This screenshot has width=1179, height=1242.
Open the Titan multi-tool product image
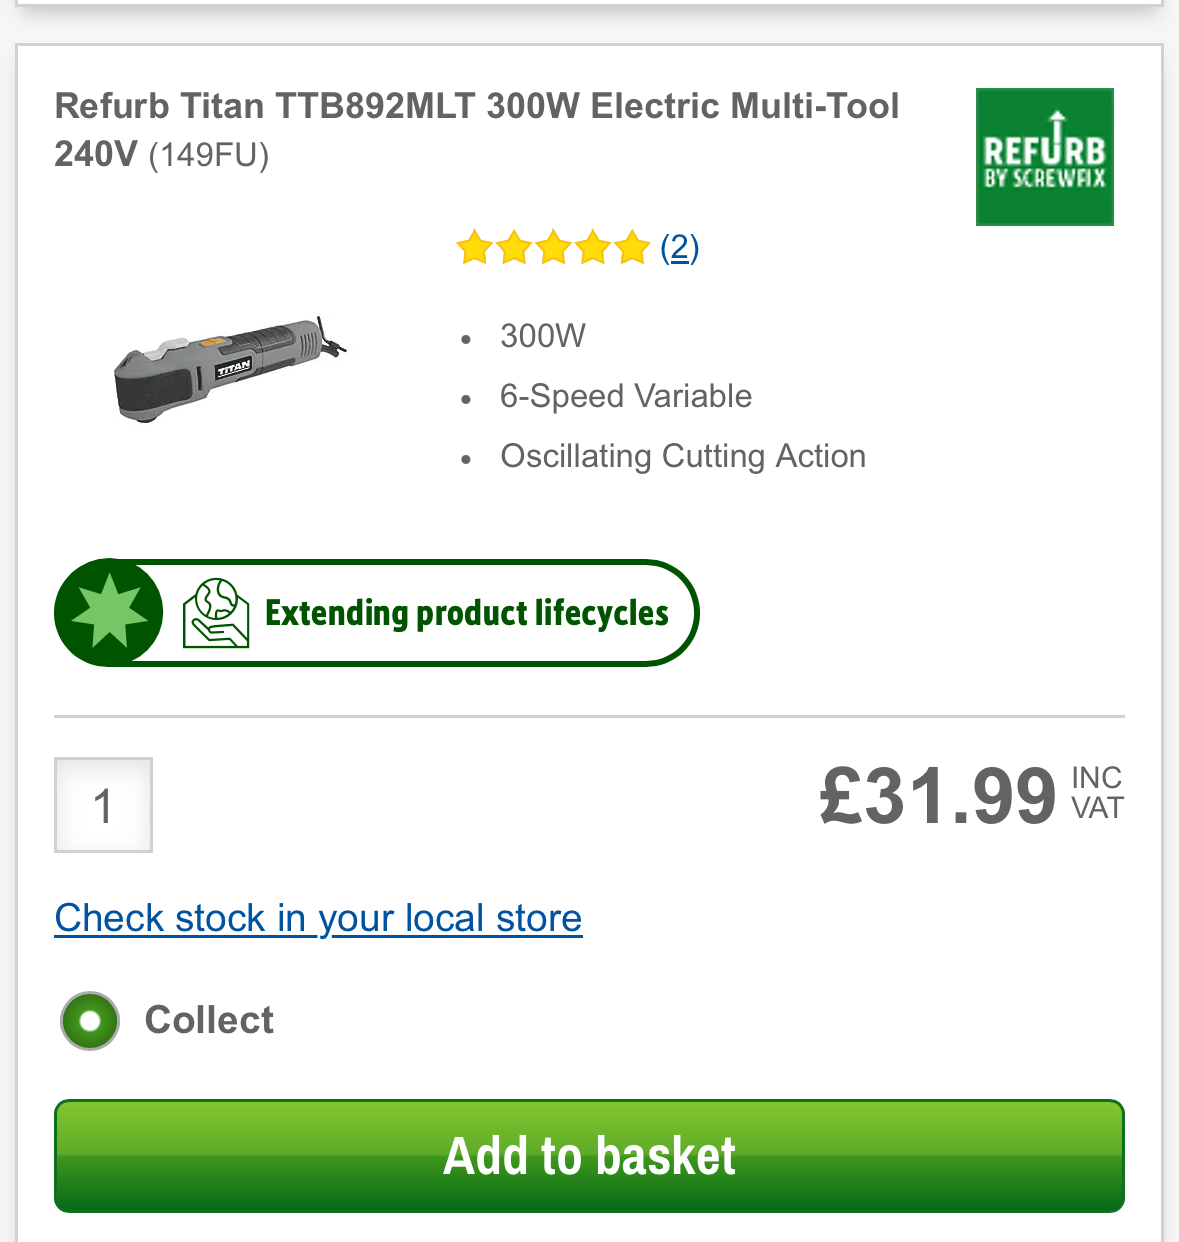(x=229, y=369)
